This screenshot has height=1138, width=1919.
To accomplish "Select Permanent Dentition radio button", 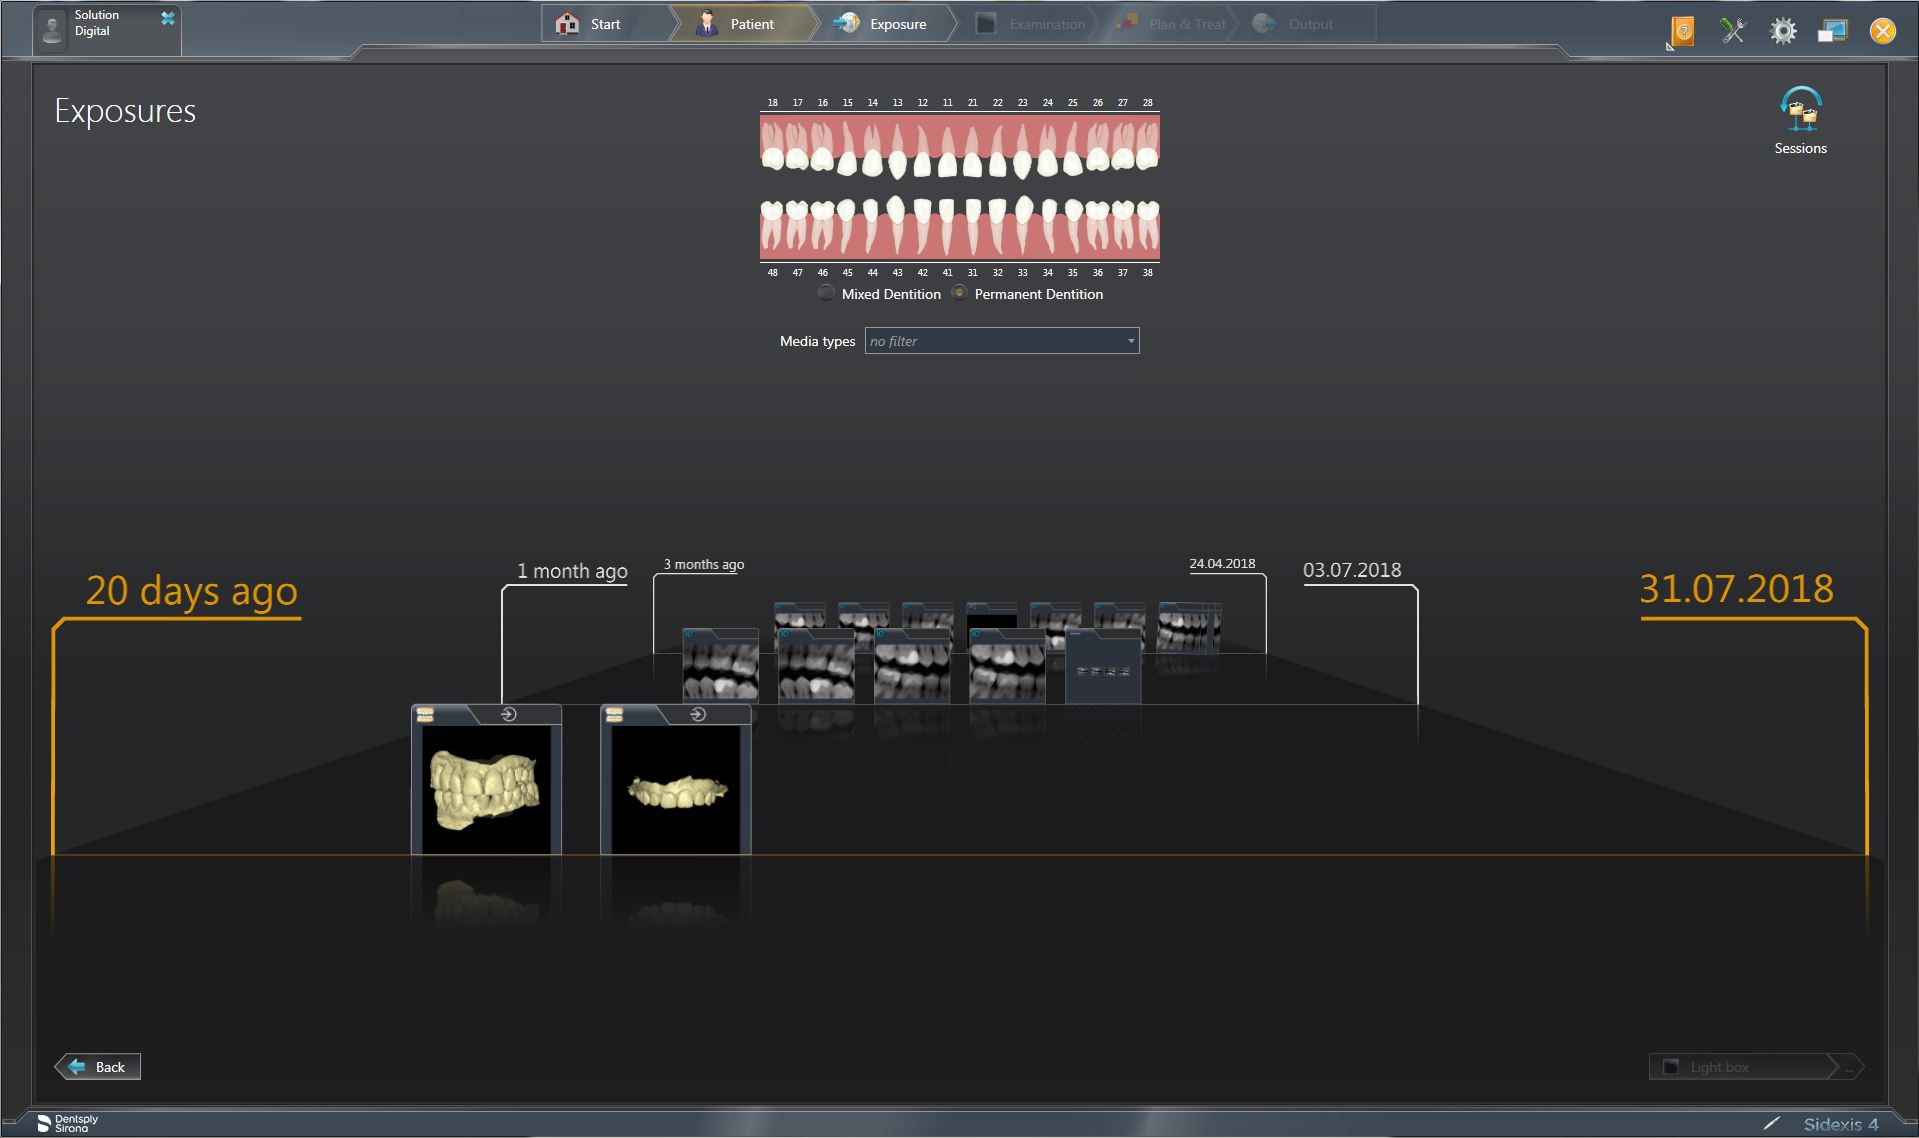I will tap(959, 293).
